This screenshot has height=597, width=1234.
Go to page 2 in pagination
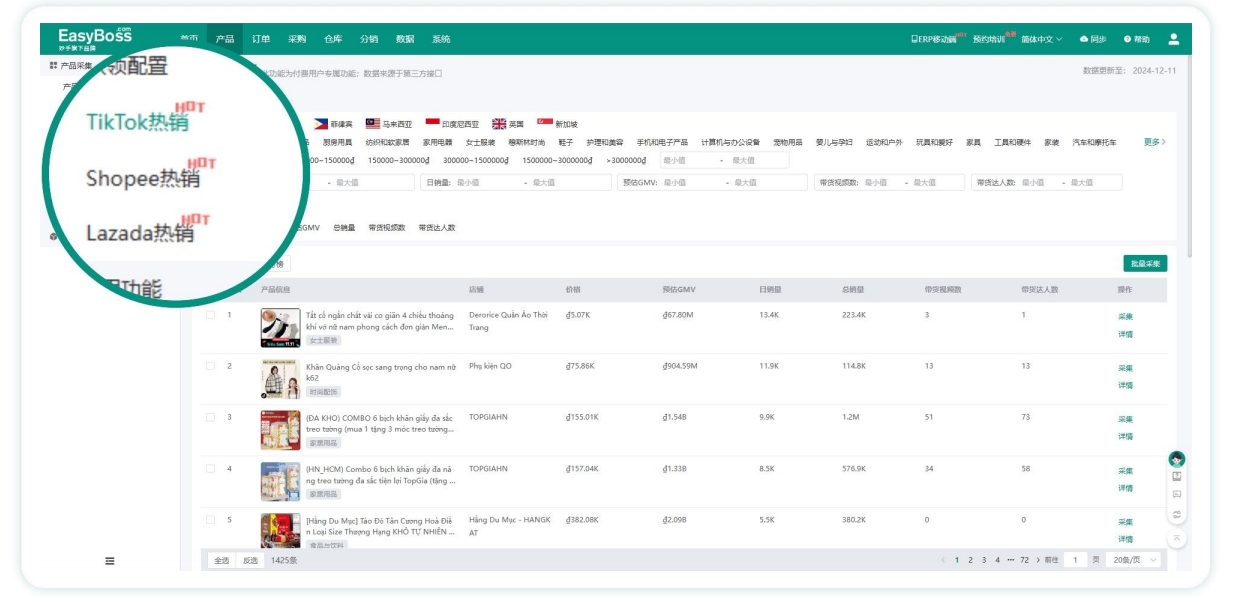coord(970,560)
